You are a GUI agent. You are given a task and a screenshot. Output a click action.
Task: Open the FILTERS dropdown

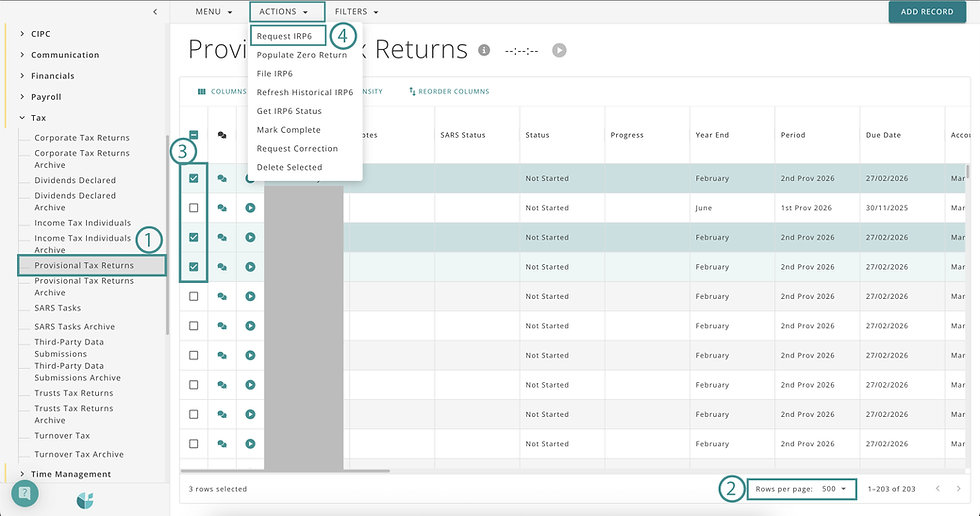(x=357, y=12)
